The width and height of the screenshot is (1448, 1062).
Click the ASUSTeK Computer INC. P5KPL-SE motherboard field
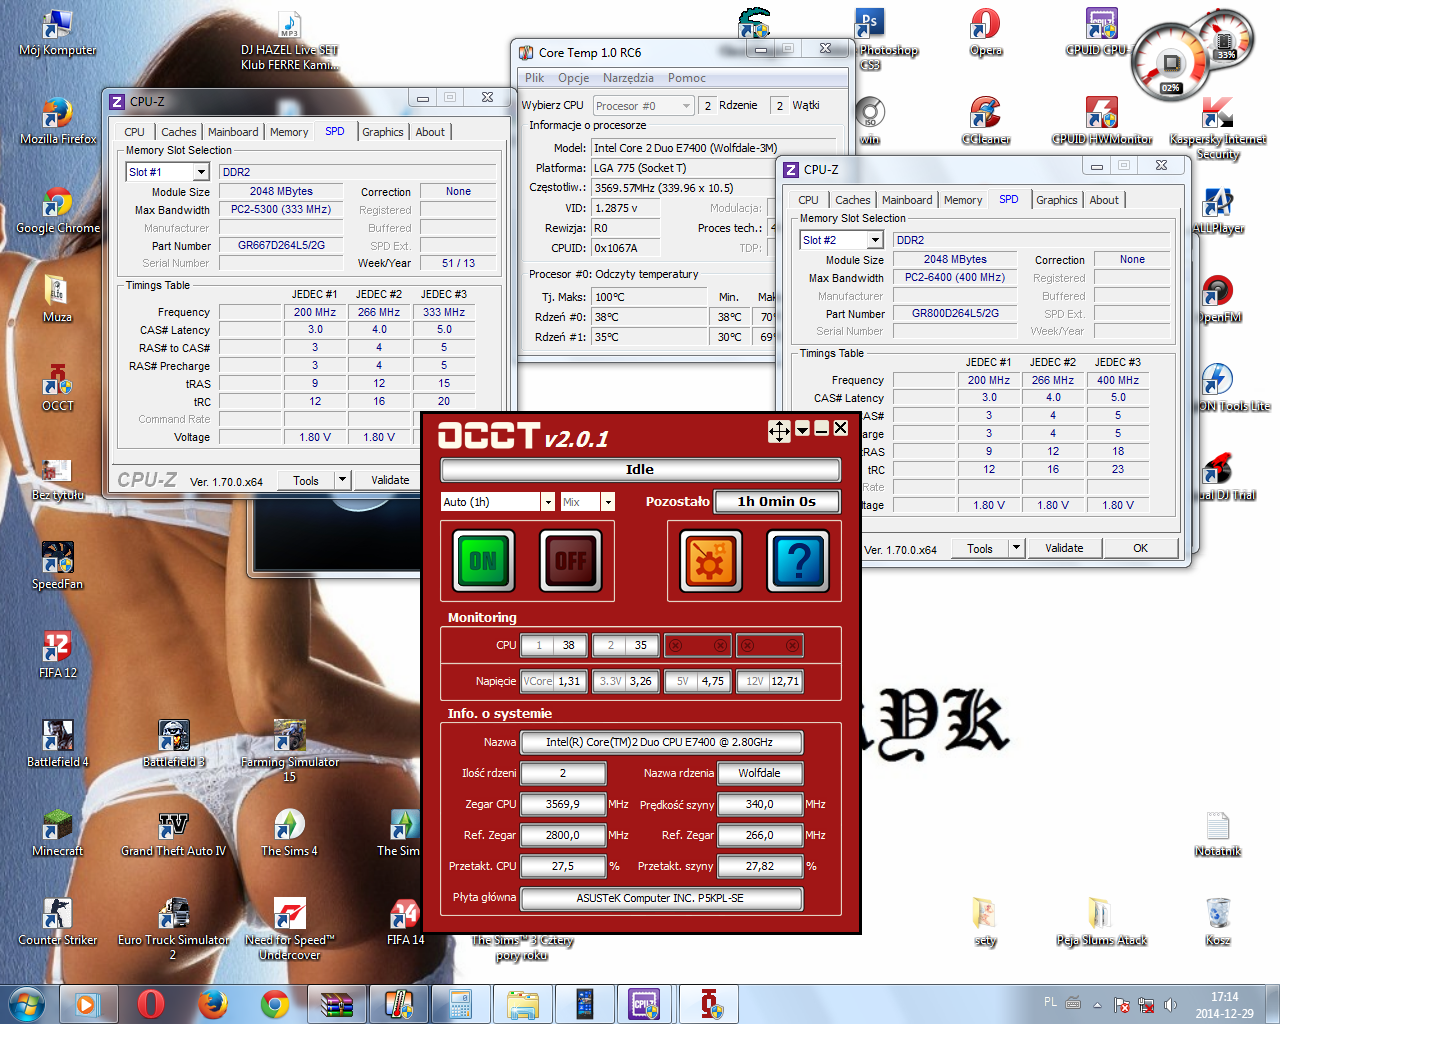click(x=661, y=898)
